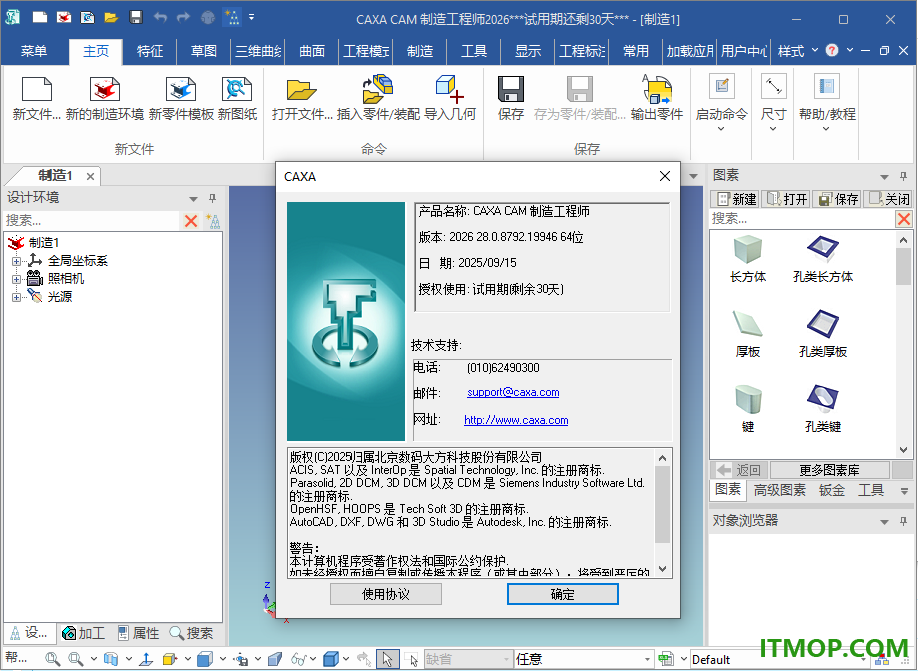
Task: Pin the 设计环境 panel
Action: point(213,198)
